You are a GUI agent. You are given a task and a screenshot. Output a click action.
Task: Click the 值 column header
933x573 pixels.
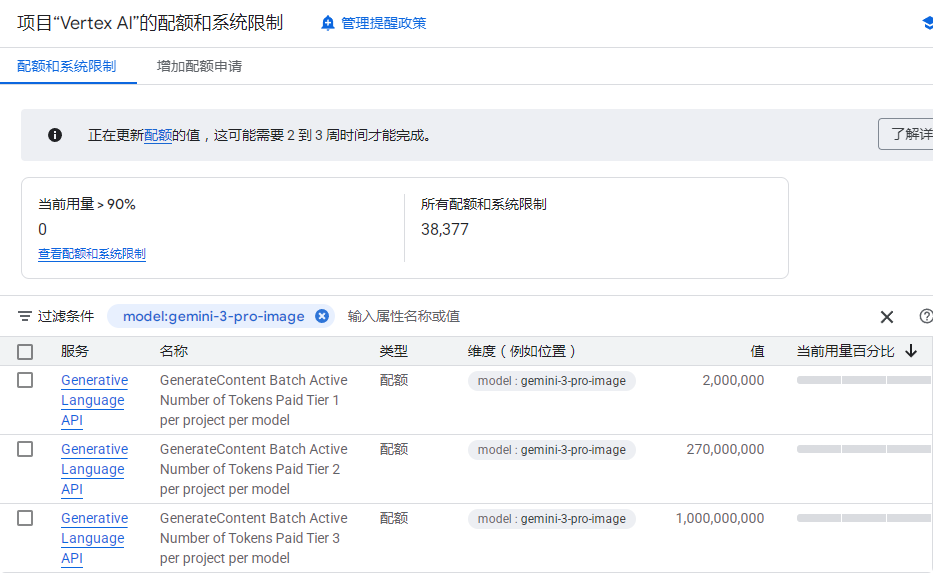(x=757, y=351)
